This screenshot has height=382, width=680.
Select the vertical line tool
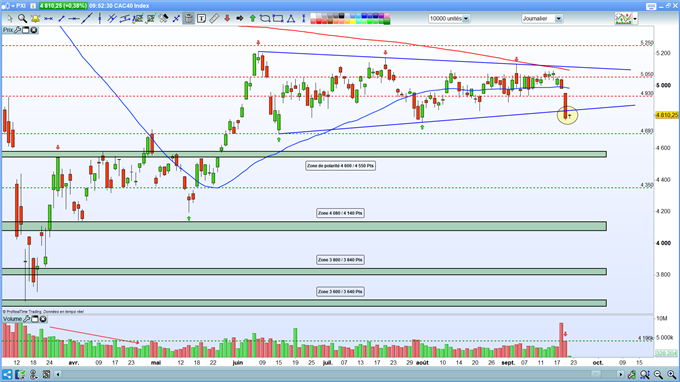[x=99, y=19]
